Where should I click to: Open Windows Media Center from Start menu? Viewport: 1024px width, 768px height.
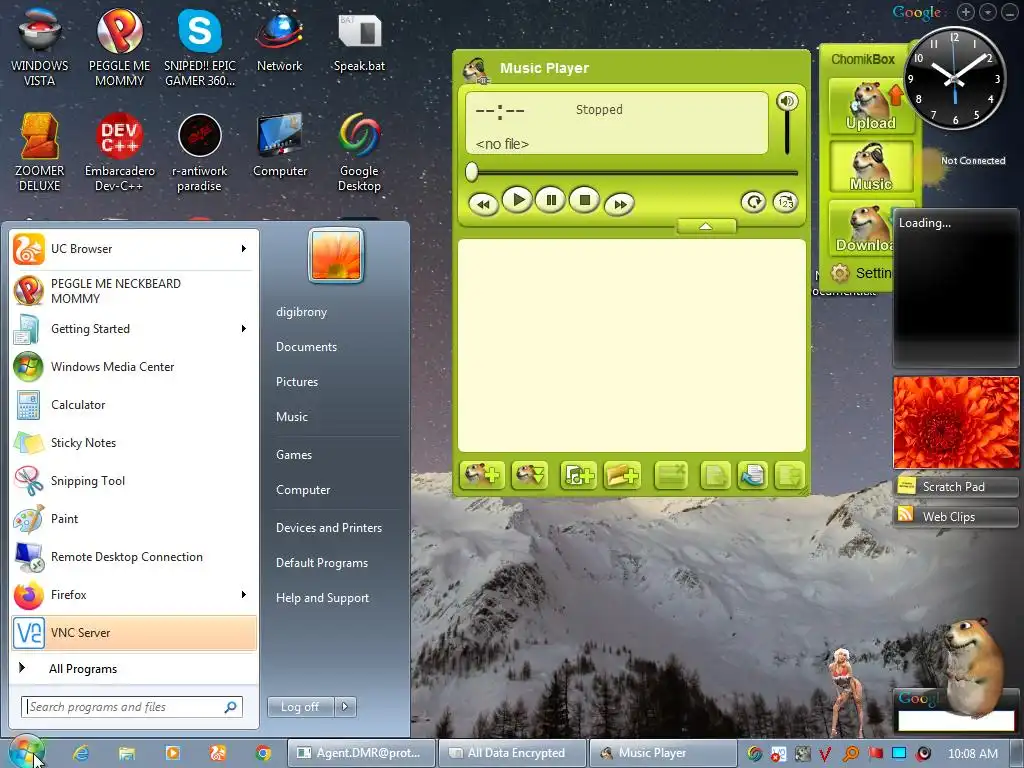point(134,366)
